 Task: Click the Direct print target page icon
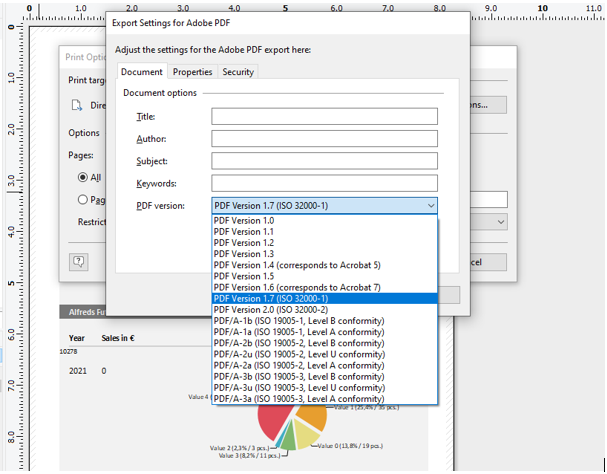click(x=77, y=105)
